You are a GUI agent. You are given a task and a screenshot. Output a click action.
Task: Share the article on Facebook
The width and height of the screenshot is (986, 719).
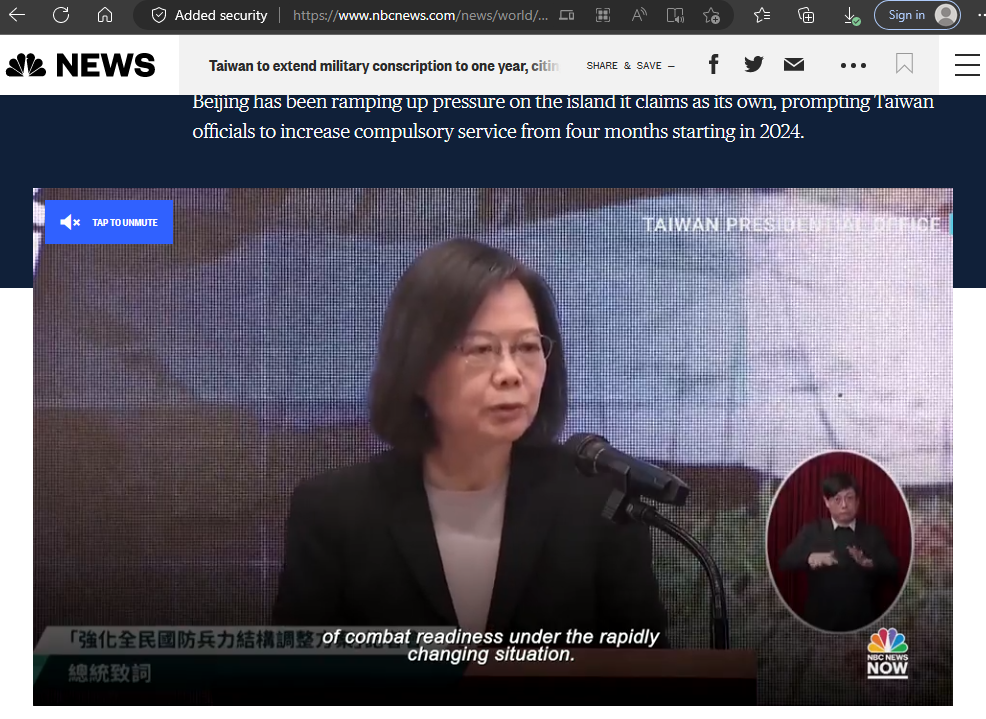[x=714, y=64]
